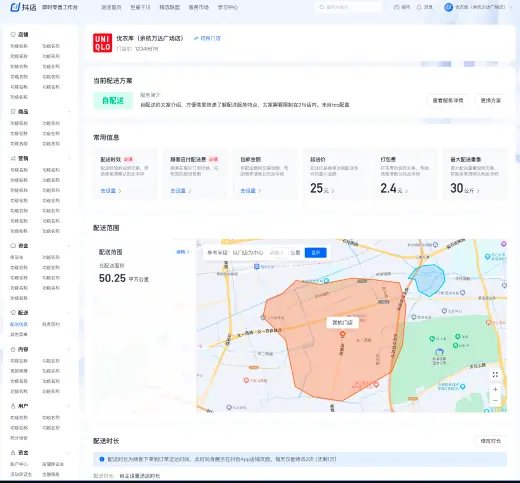Click 去设置 in the 包邮金额 card
The width and height of the screenshot is (520, 483).
point(248,191)
